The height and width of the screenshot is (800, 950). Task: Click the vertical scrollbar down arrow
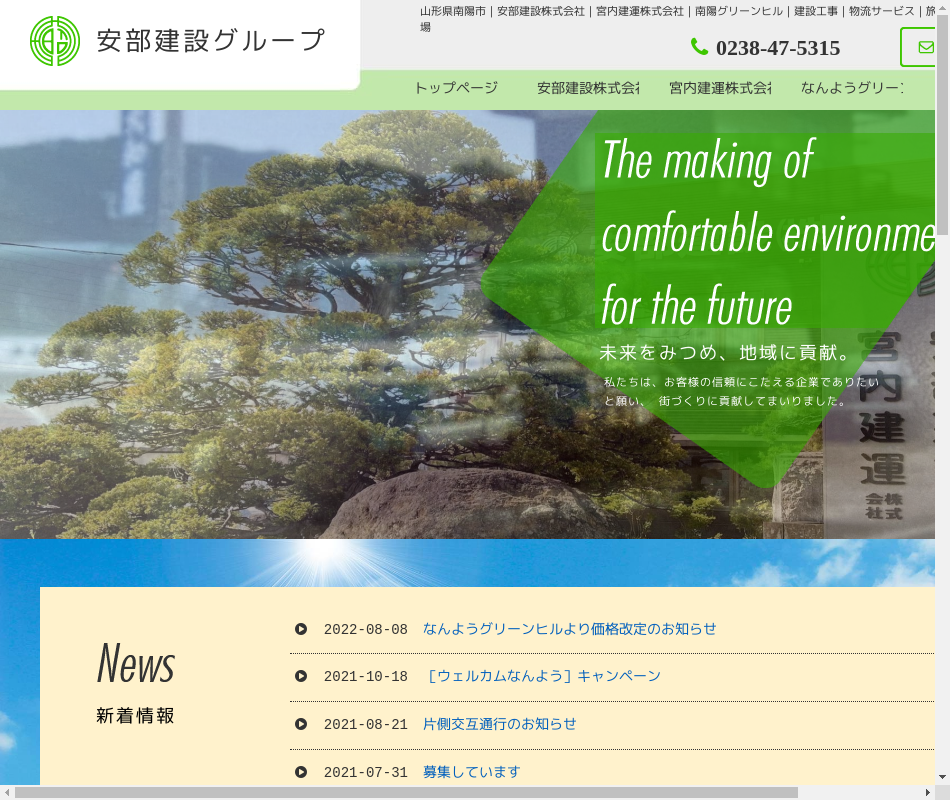coord(942,777)
